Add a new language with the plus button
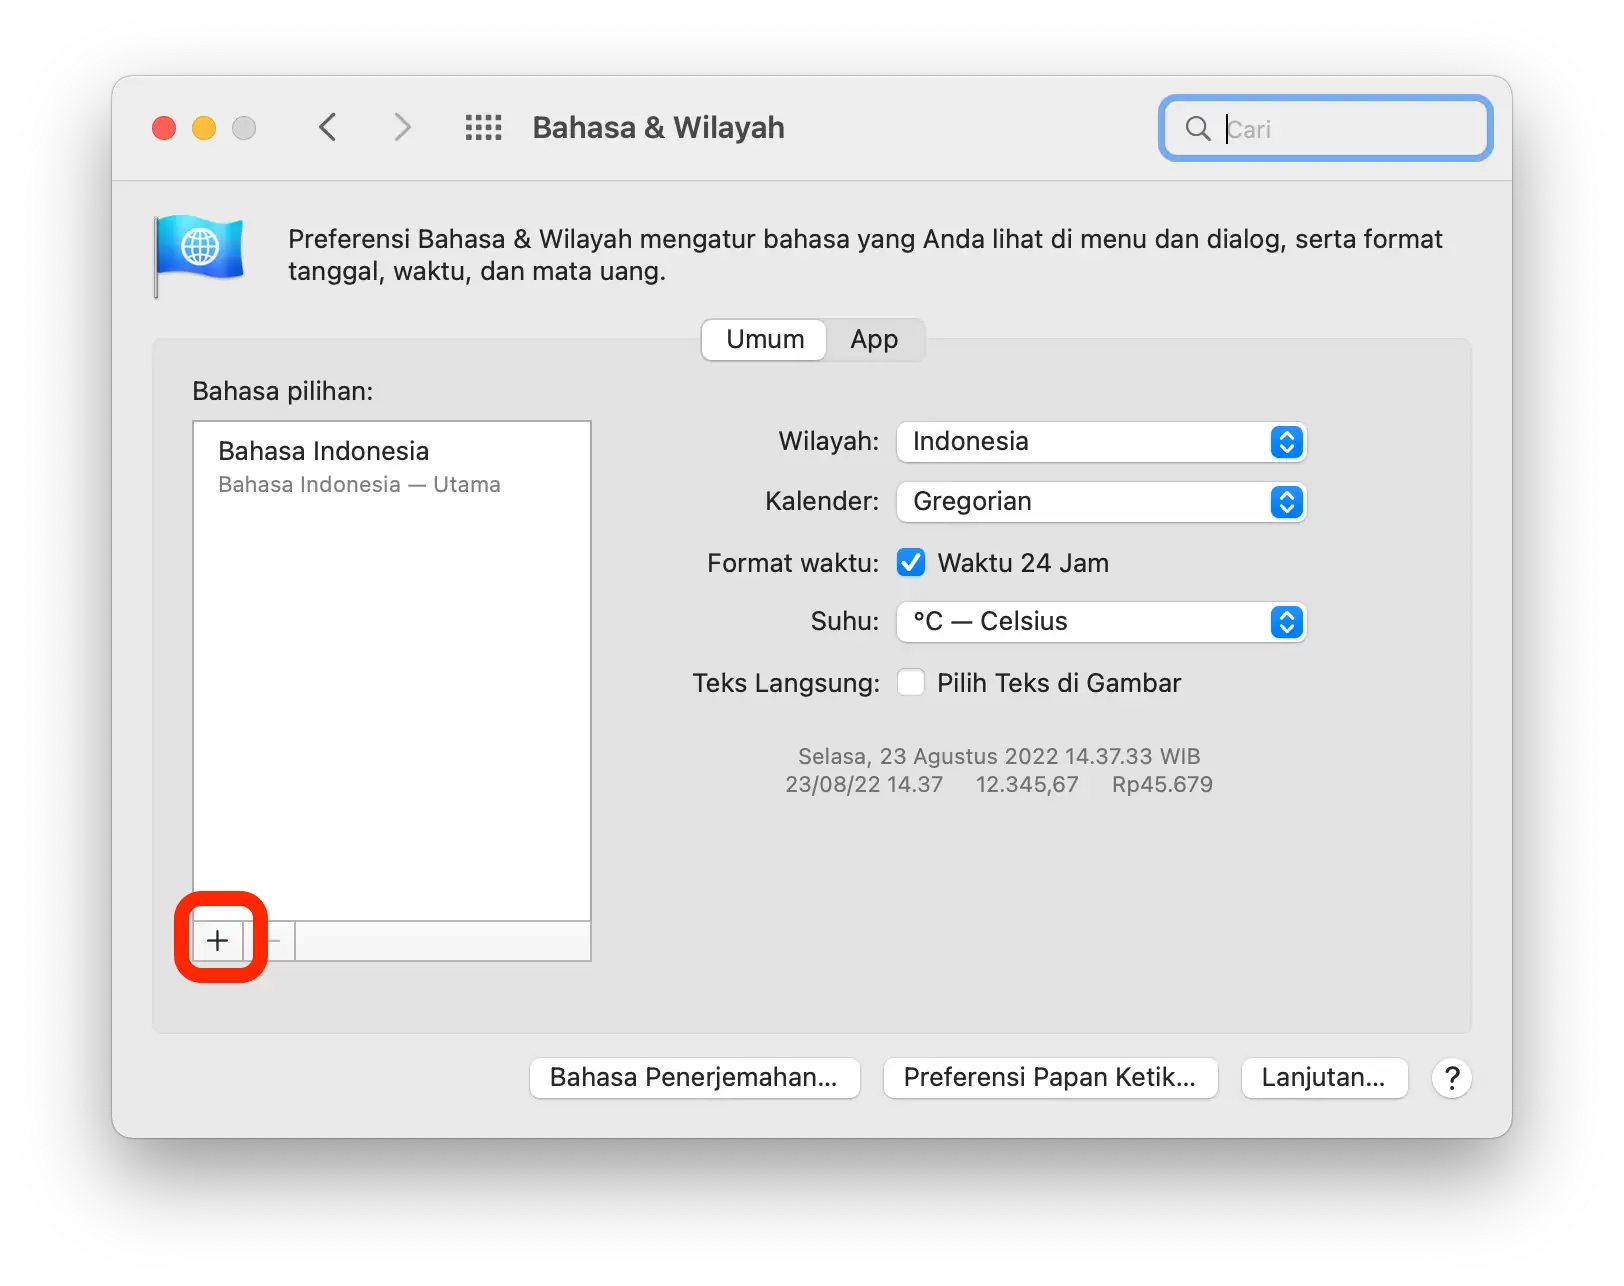Viewport: 1624px width, 1286px height. click(x=218, y=940)
